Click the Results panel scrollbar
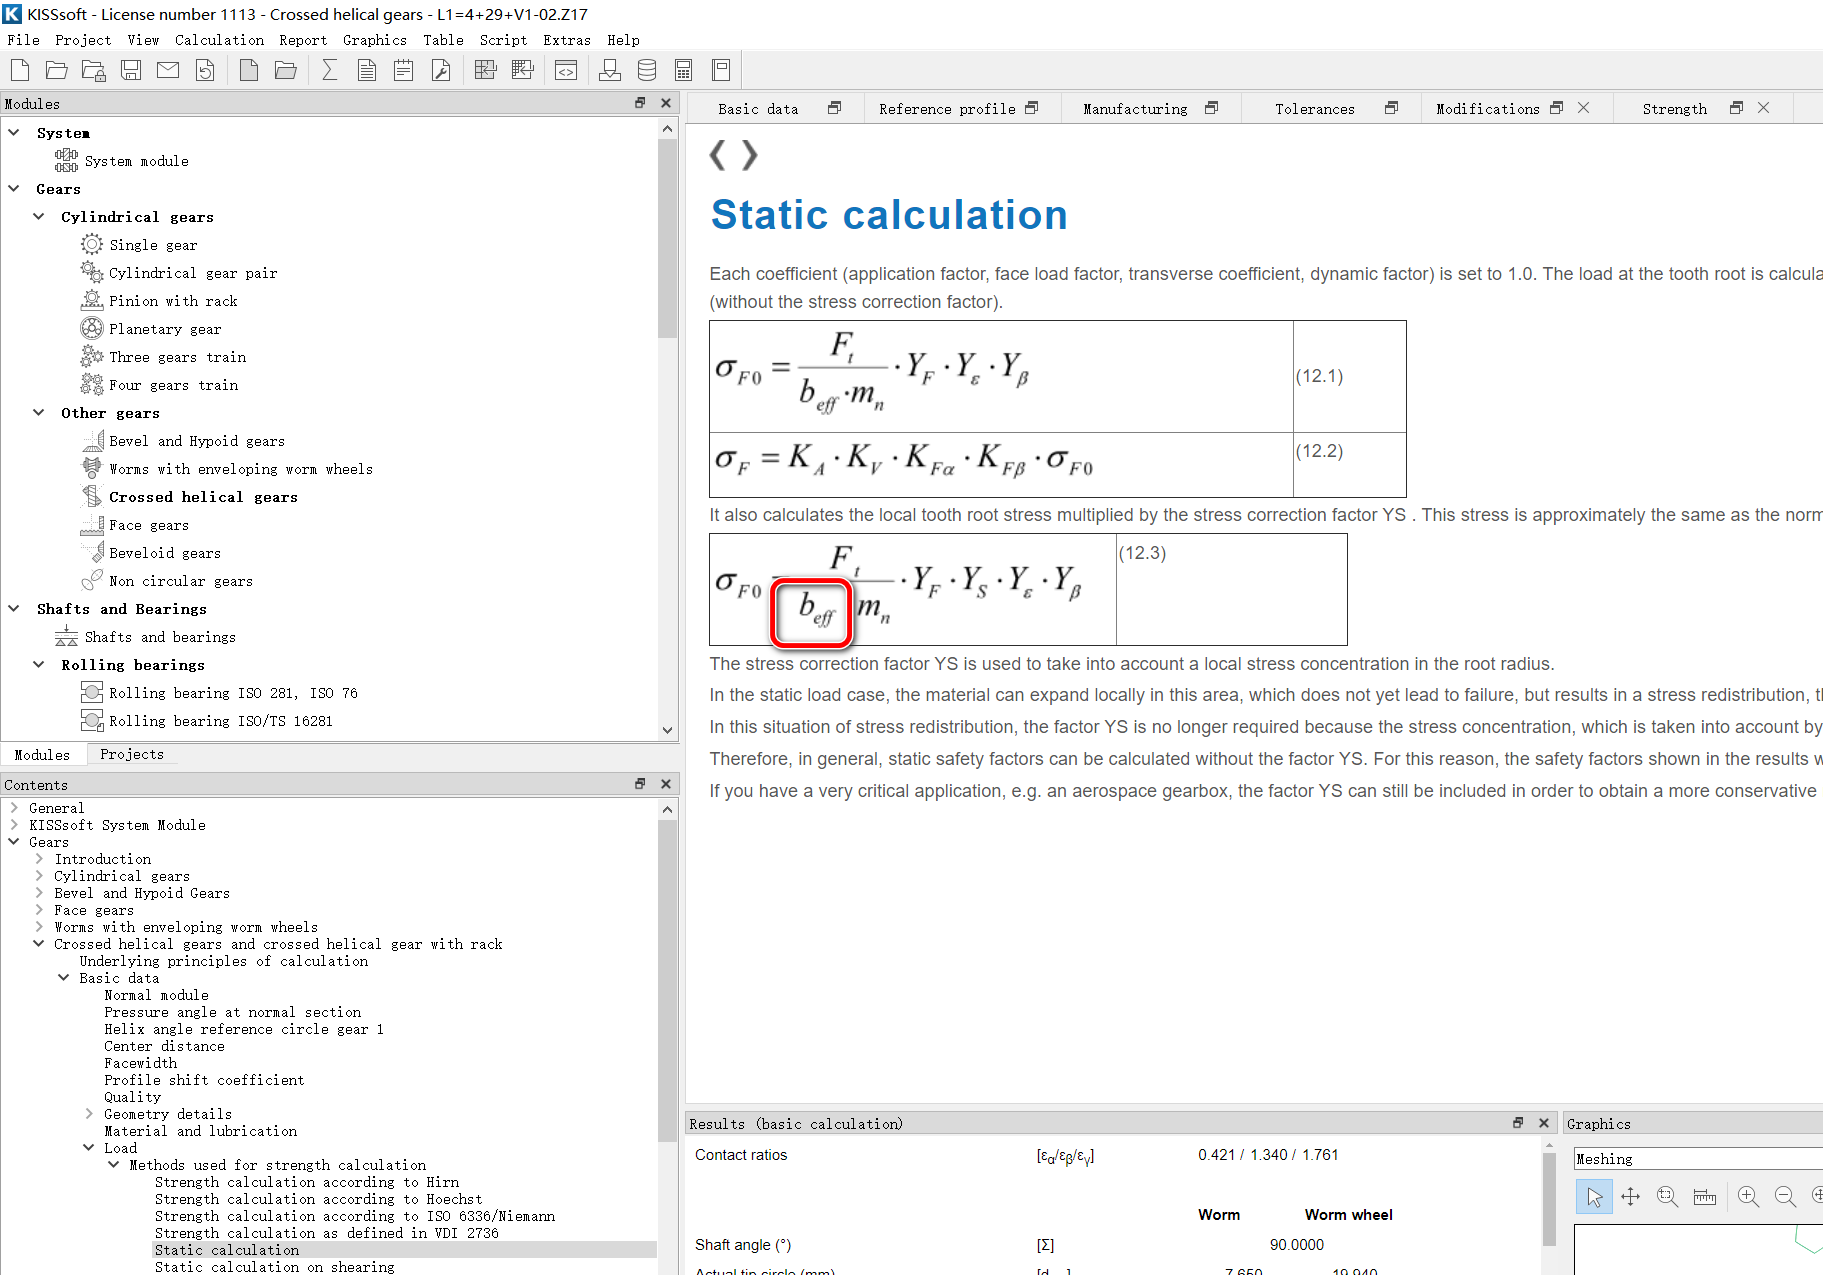 (1550, 1198)
